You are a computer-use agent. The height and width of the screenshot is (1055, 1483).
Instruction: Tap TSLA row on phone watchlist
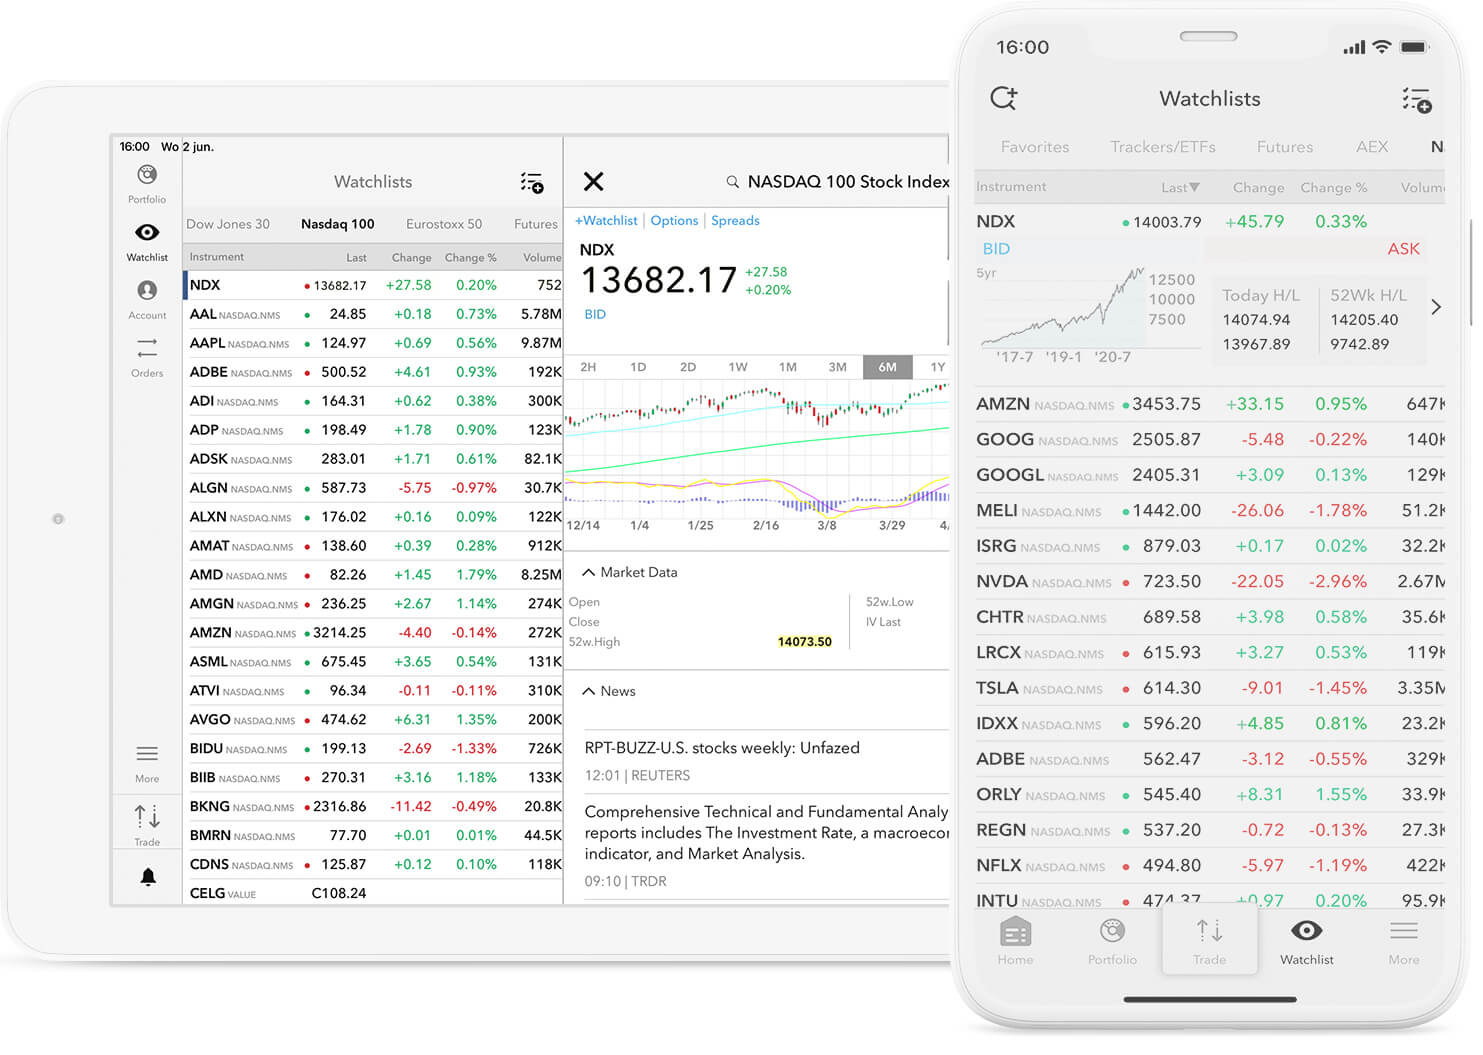click(x=1210, y=688)
